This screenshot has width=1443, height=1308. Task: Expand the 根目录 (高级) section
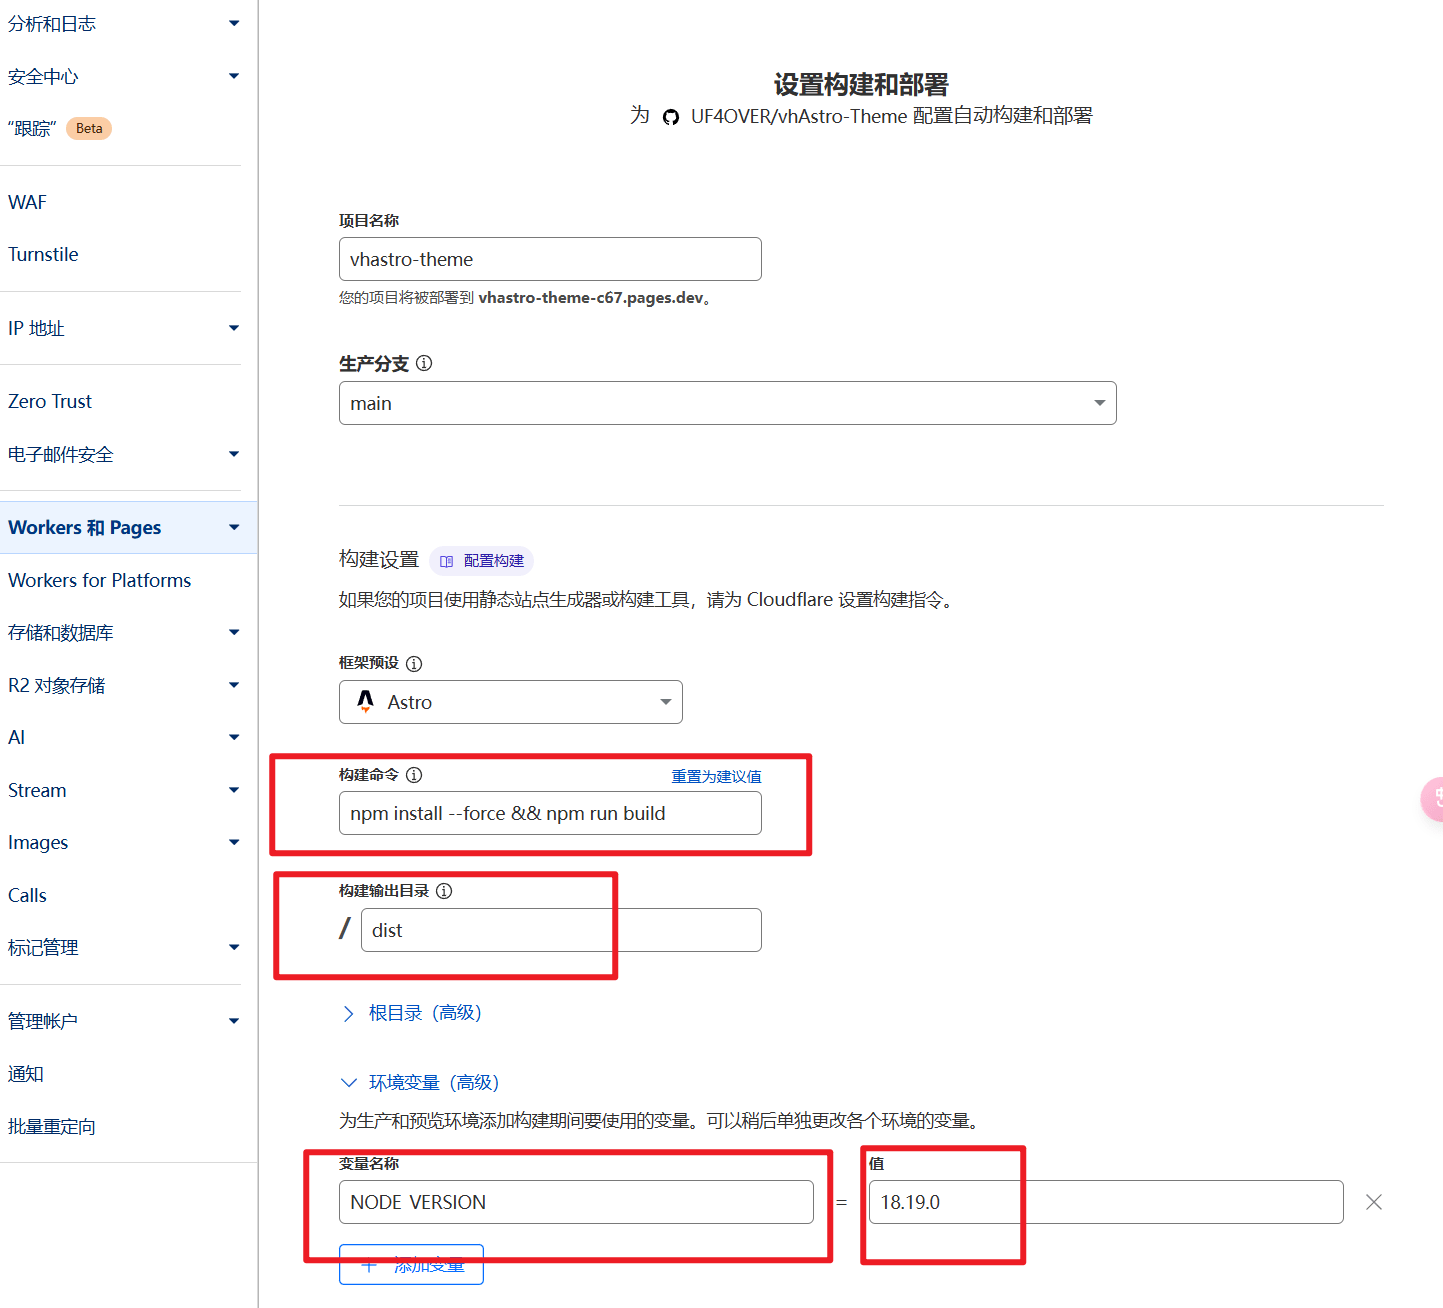point(412,1013)
